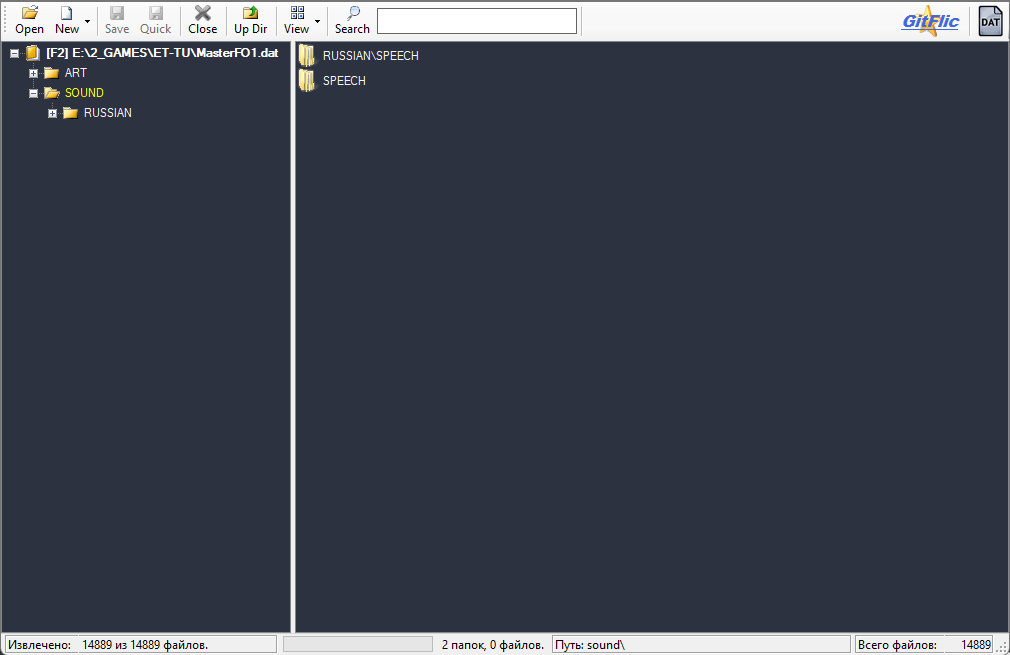Select the ART folder in tree

[x=75, y=73]
